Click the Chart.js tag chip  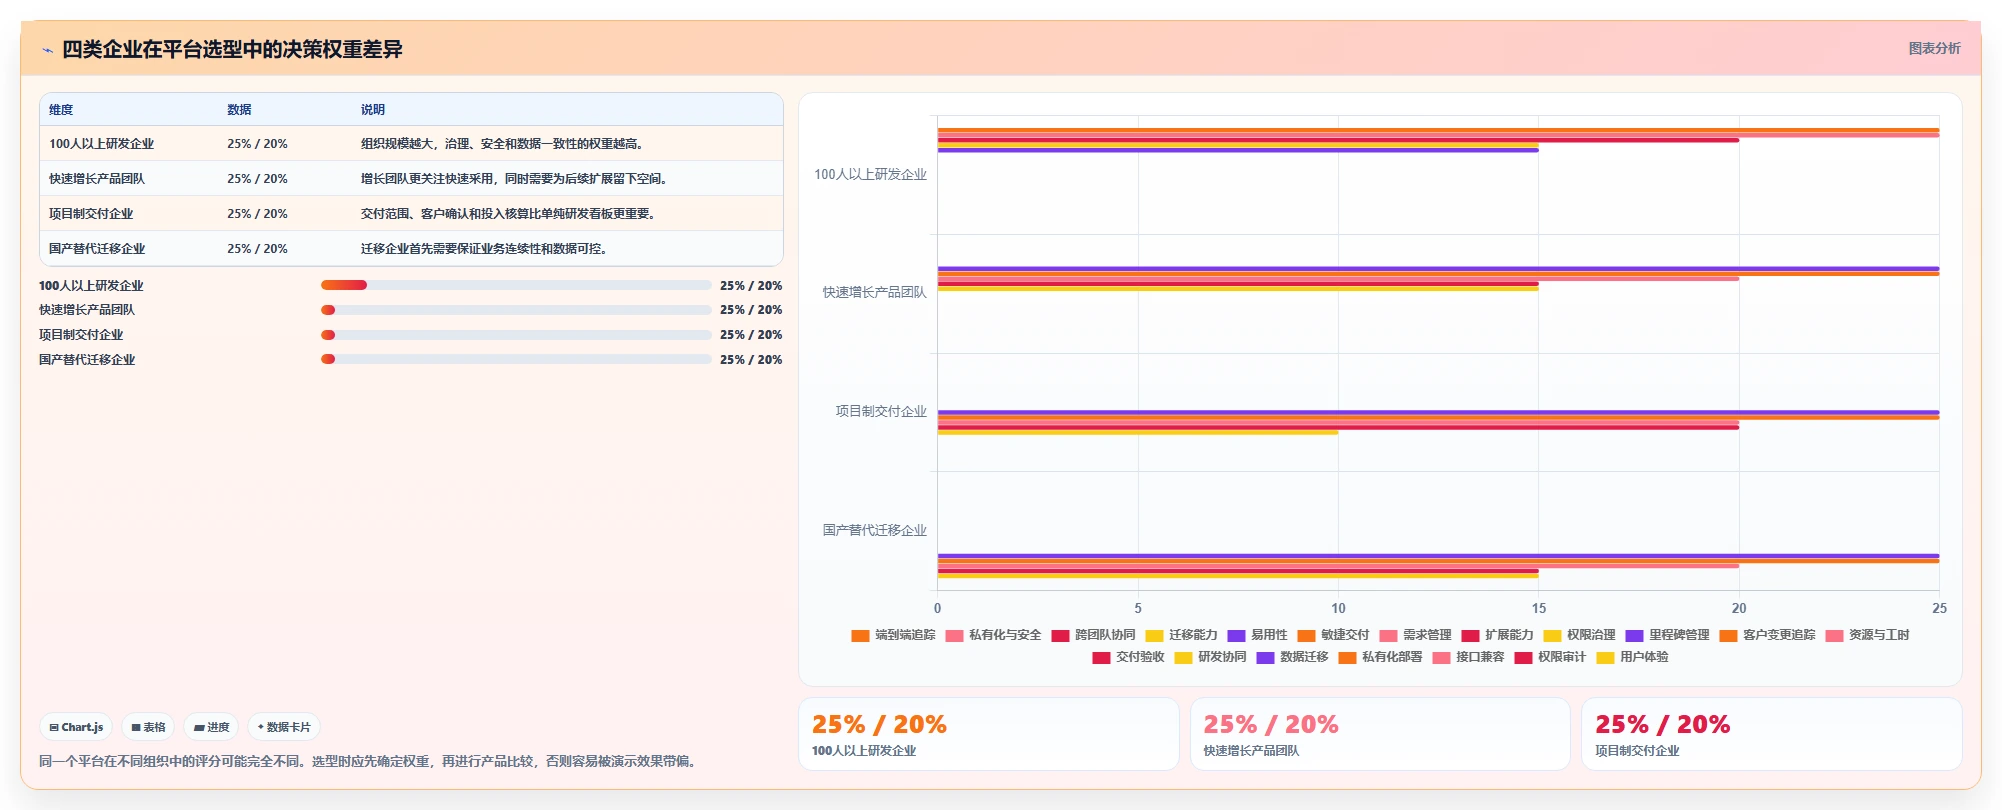76,727
